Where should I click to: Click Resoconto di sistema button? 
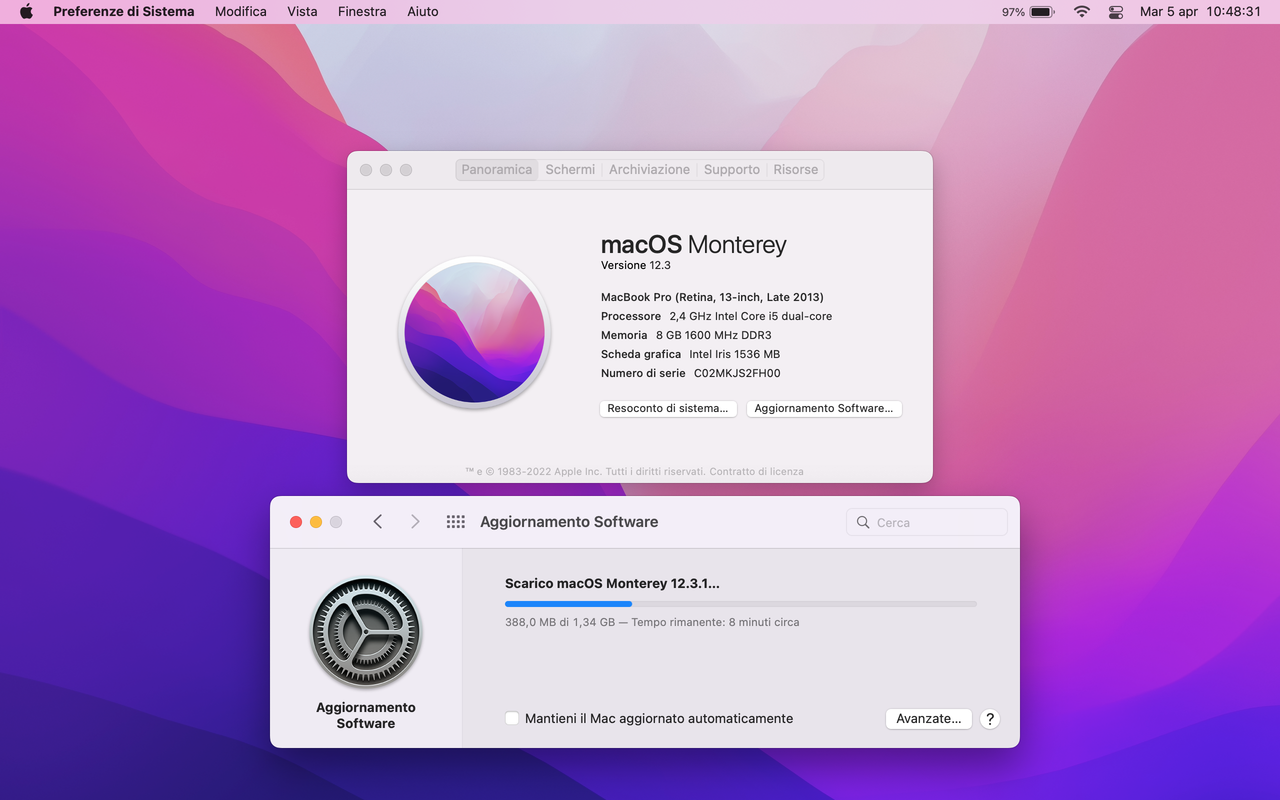coord(668,409)
